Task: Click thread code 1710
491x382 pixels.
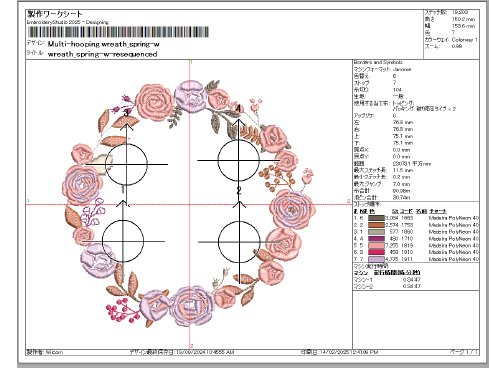Action: (407, 239)
